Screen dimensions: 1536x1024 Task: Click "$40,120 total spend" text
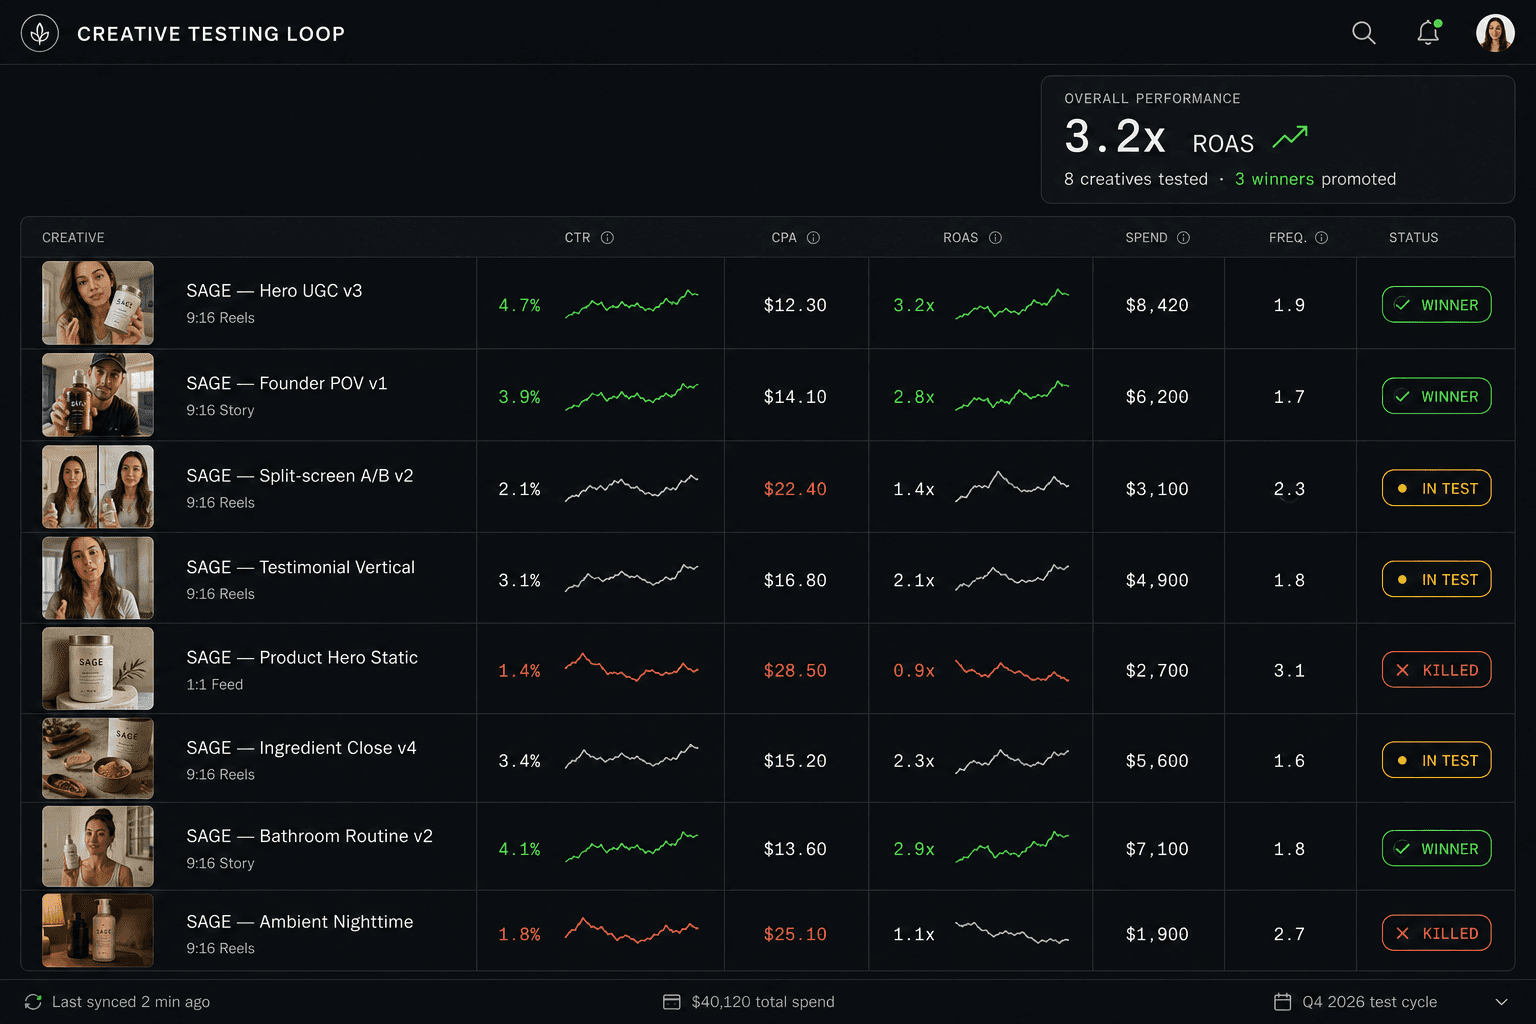tap(763, 1002)
